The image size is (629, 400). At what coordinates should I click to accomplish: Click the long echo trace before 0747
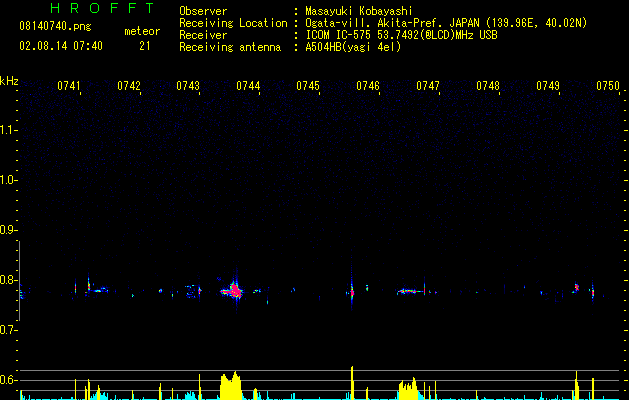pyautogui.click(x=410, y=291)
